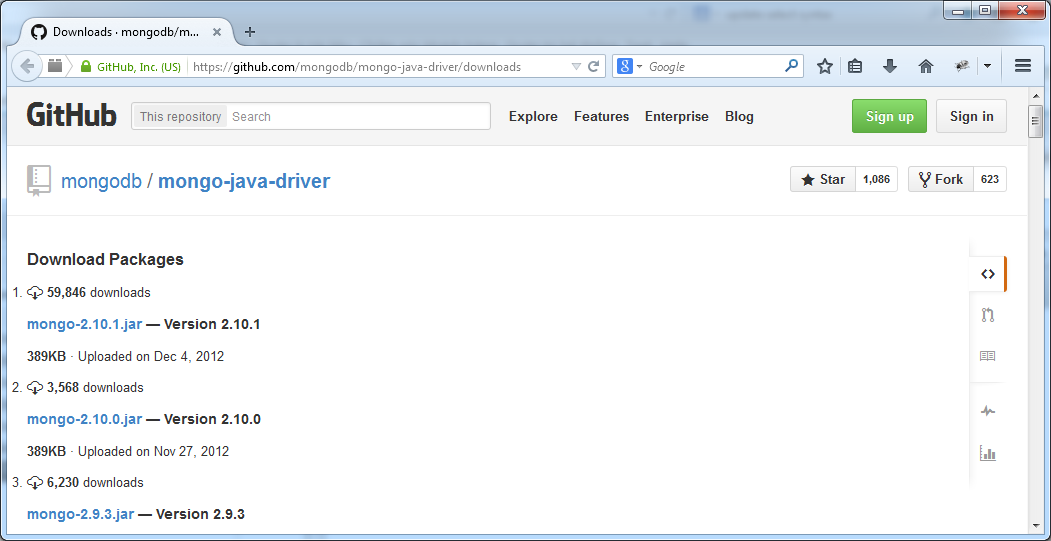Screen dimensions: 1051x541
Task: View the 1,086 stargazers count
Action: click(876, 179)
